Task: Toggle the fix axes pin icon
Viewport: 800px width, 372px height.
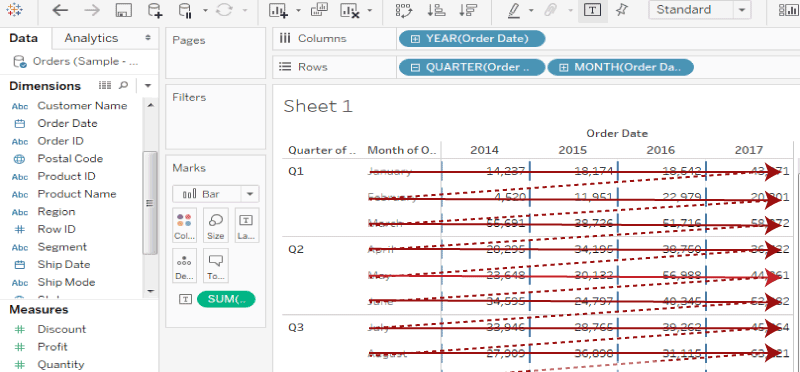Action: pos(621,10)
